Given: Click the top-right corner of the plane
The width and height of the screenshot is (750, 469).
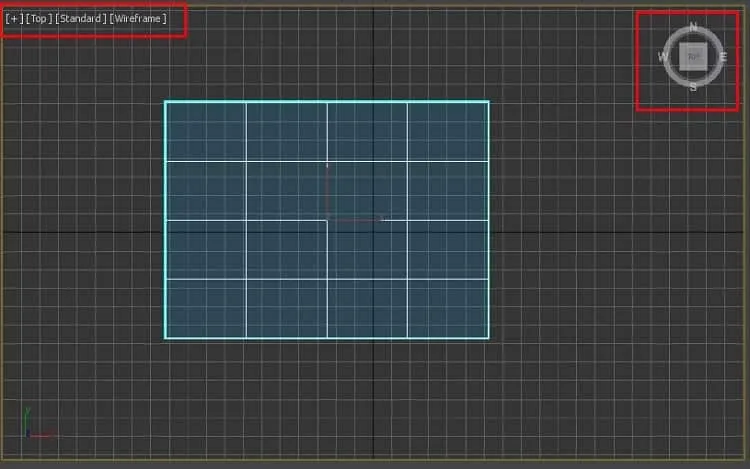Looking at the screenshot, I should point(488,101).
